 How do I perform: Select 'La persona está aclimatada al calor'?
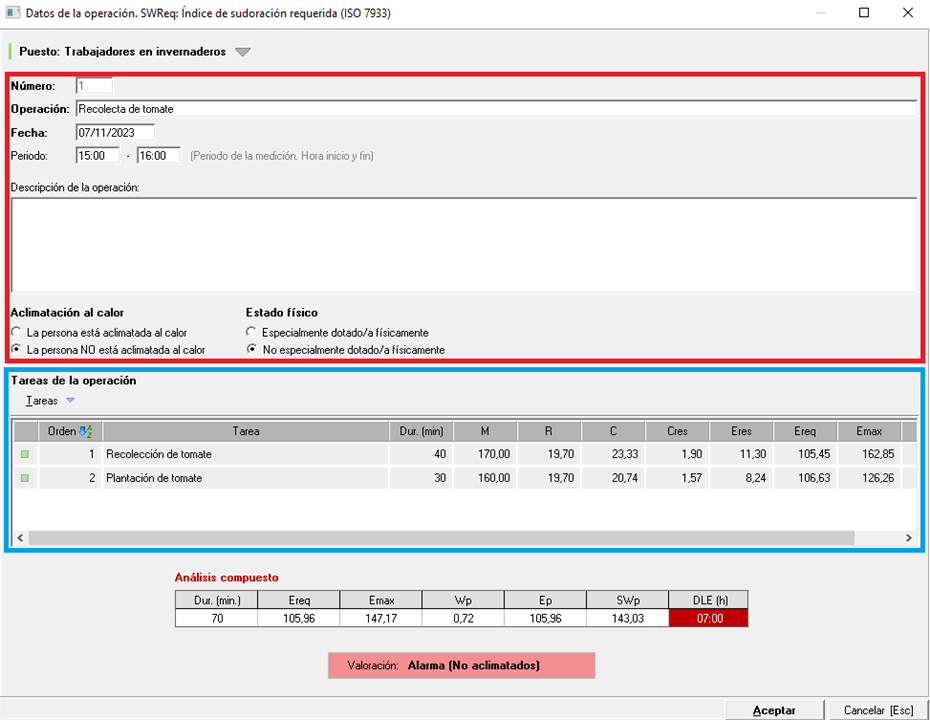[x=16, y=332]
